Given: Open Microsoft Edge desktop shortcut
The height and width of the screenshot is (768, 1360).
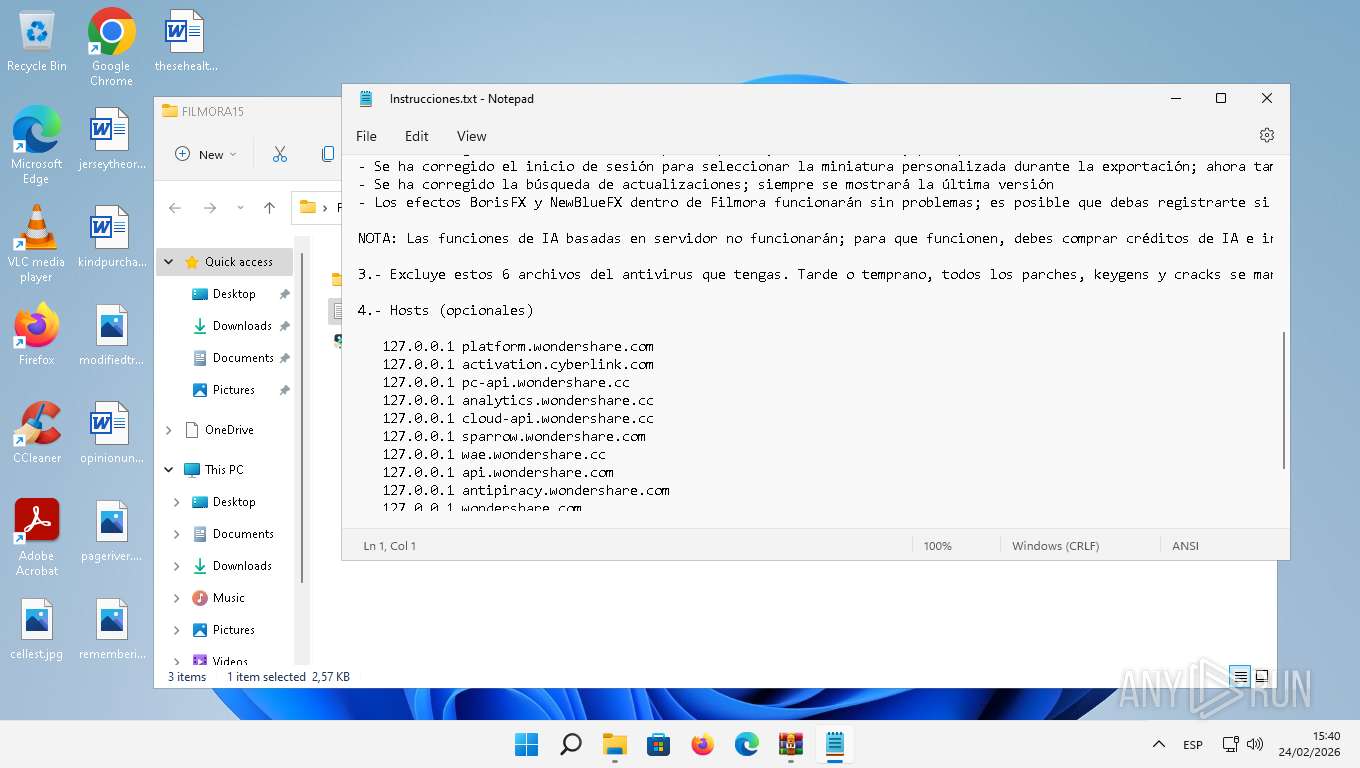Looking at the screenshot, I should tap(37, 145).
